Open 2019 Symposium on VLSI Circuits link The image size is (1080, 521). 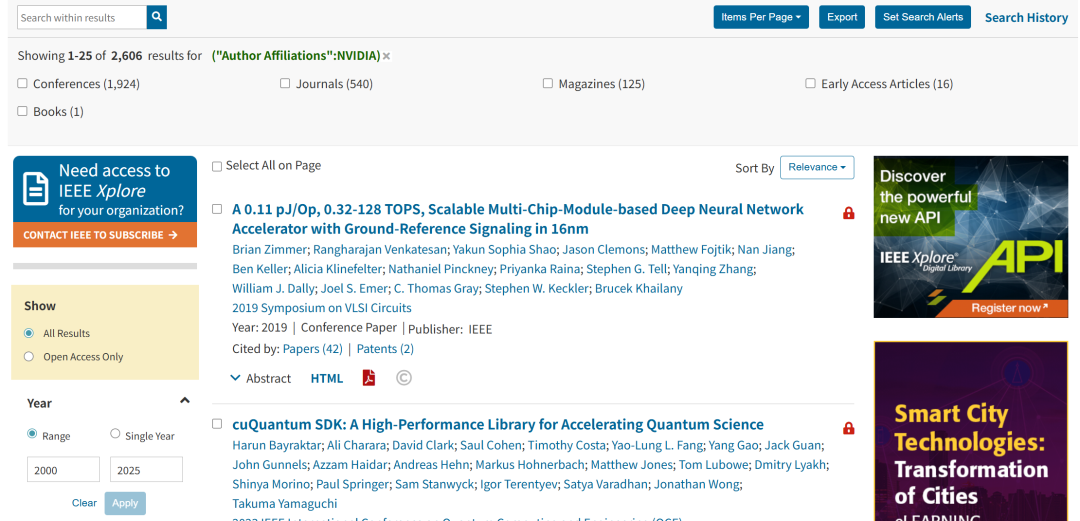[322, 308]
